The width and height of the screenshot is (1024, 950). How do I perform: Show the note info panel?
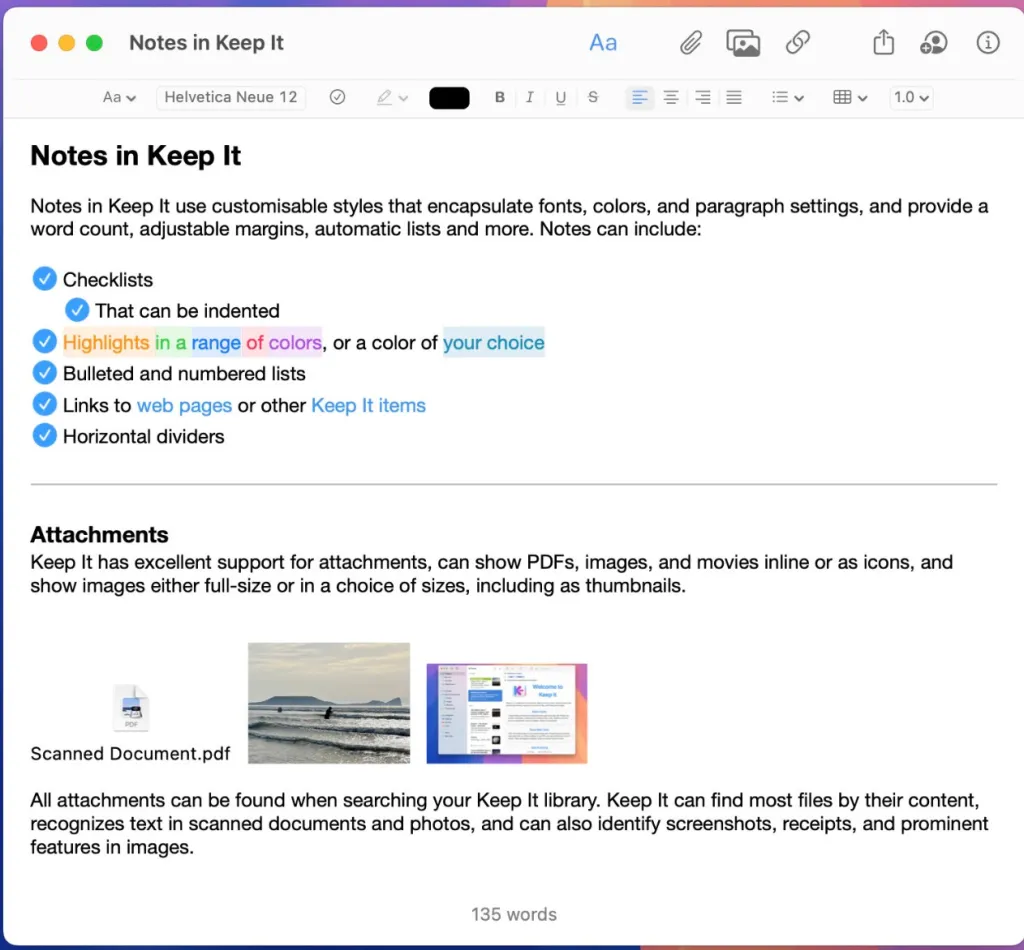987,42
